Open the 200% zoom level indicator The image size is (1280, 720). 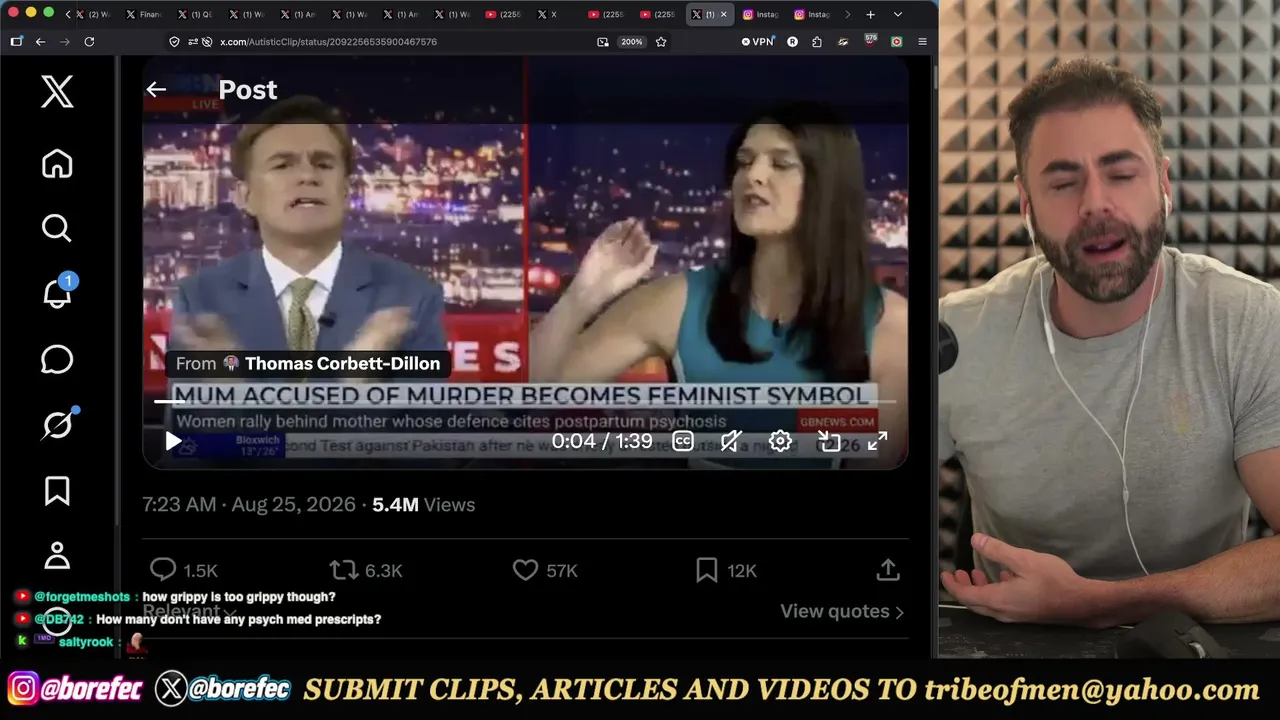pyautogui.click(x=631, y=42)
